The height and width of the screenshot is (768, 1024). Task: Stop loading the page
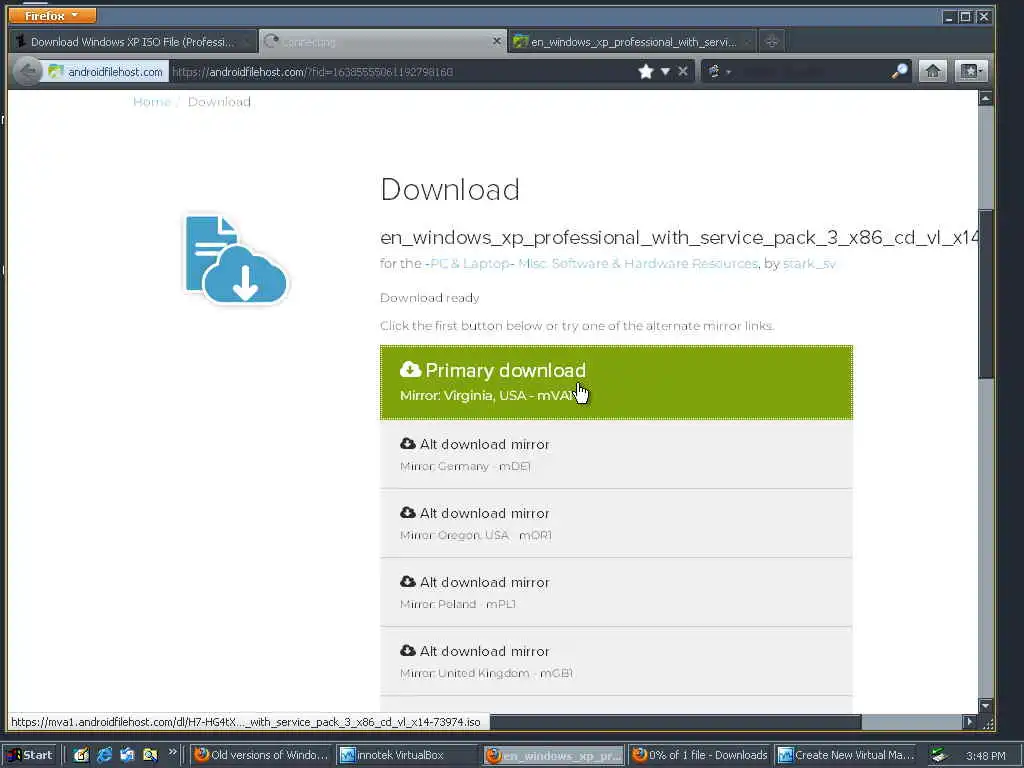point(682,71)
